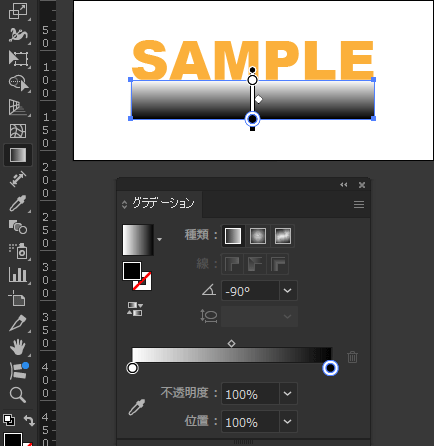Screen dimensions: 434x446
Task: Apply the gradient within the stroke
Action: pos(232,264)
